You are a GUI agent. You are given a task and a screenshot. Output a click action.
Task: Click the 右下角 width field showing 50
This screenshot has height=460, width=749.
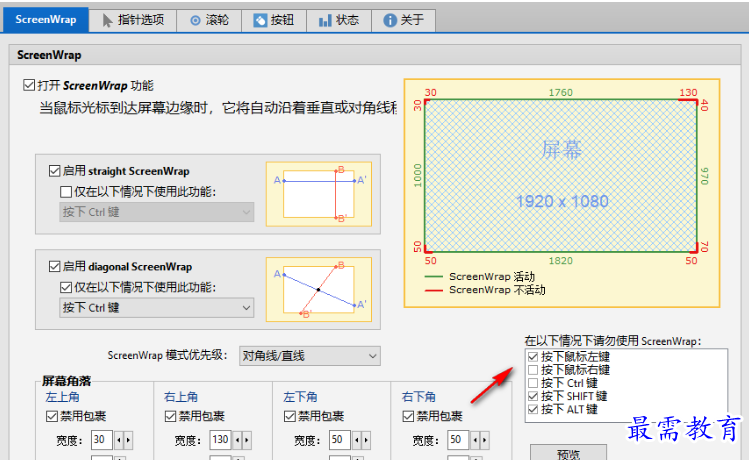458,440
